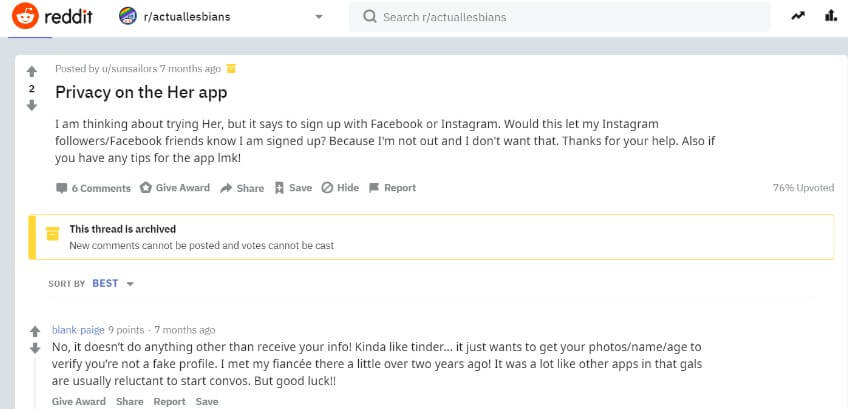Image resolution: width=848 pixels, height=409 pixels.
Task: Save the post with the bookmark button
Action: pyautogui.click(x=293, y=188)
